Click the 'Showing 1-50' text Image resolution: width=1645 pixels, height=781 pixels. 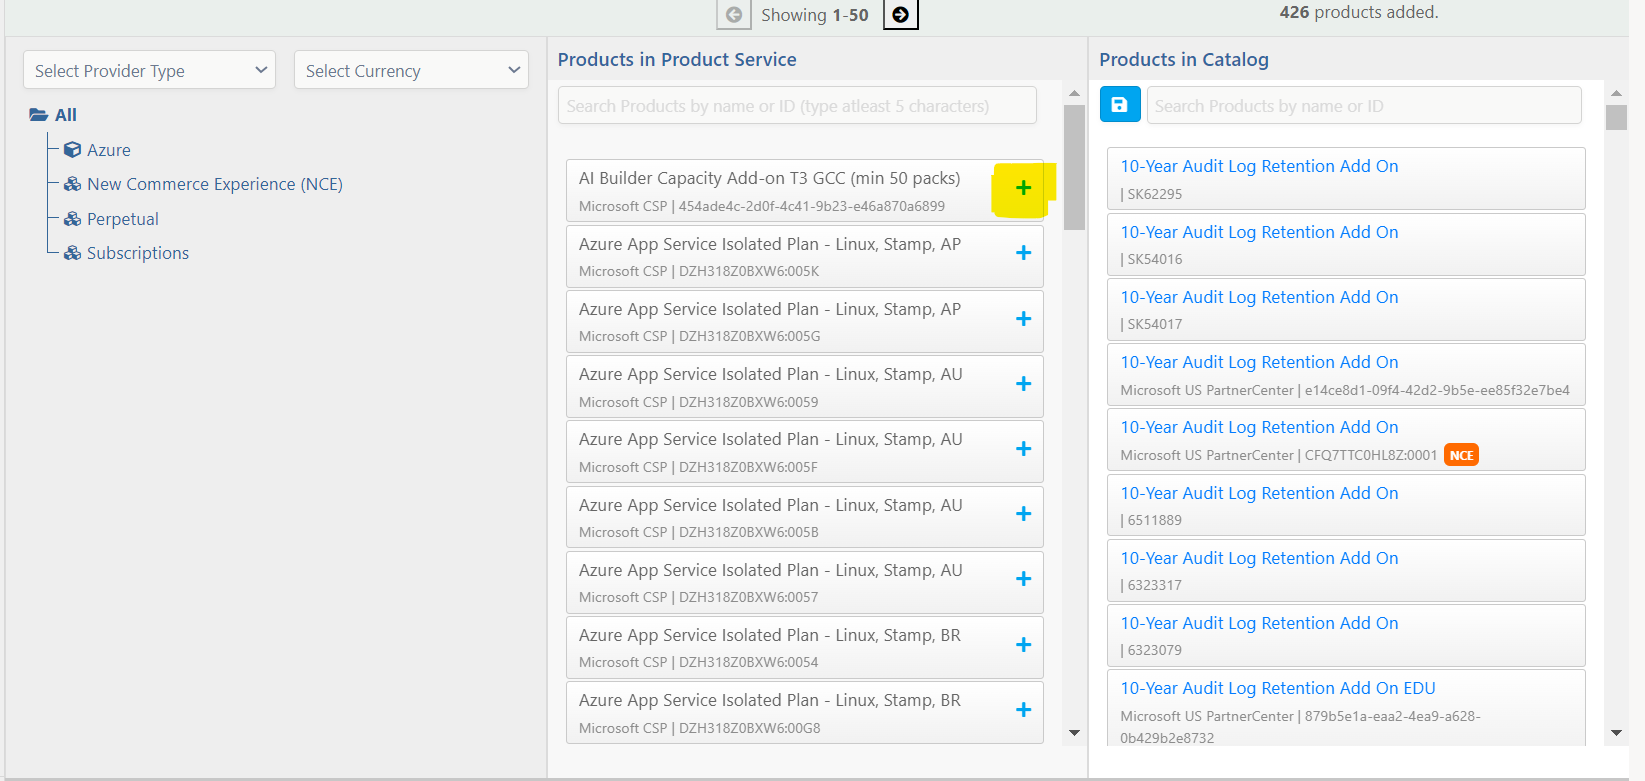click(x=815, y=15)
